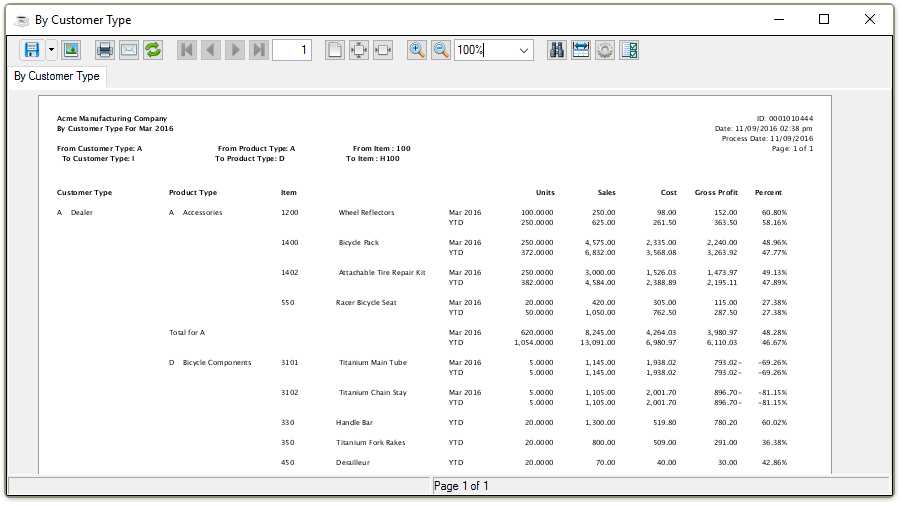This screenshot has height=506, width=903.
Task: Fit page width view icon
Action: pos(383,50)
